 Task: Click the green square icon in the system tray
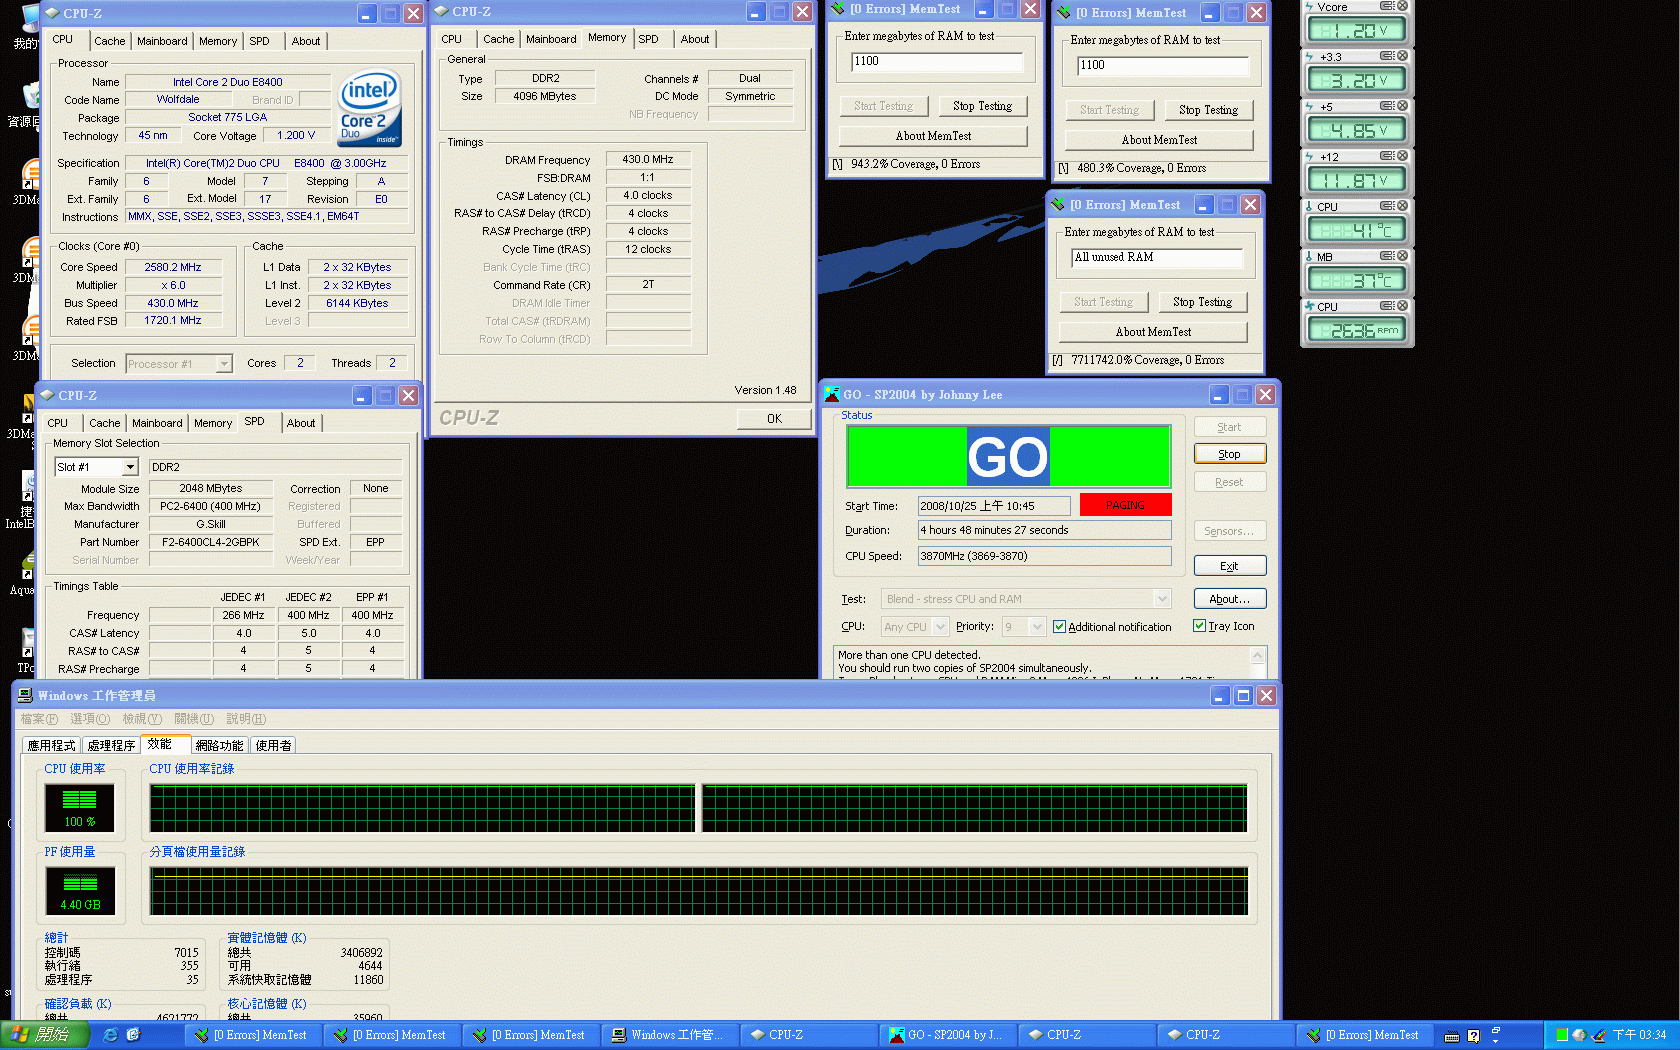tap(1562, 1035)
